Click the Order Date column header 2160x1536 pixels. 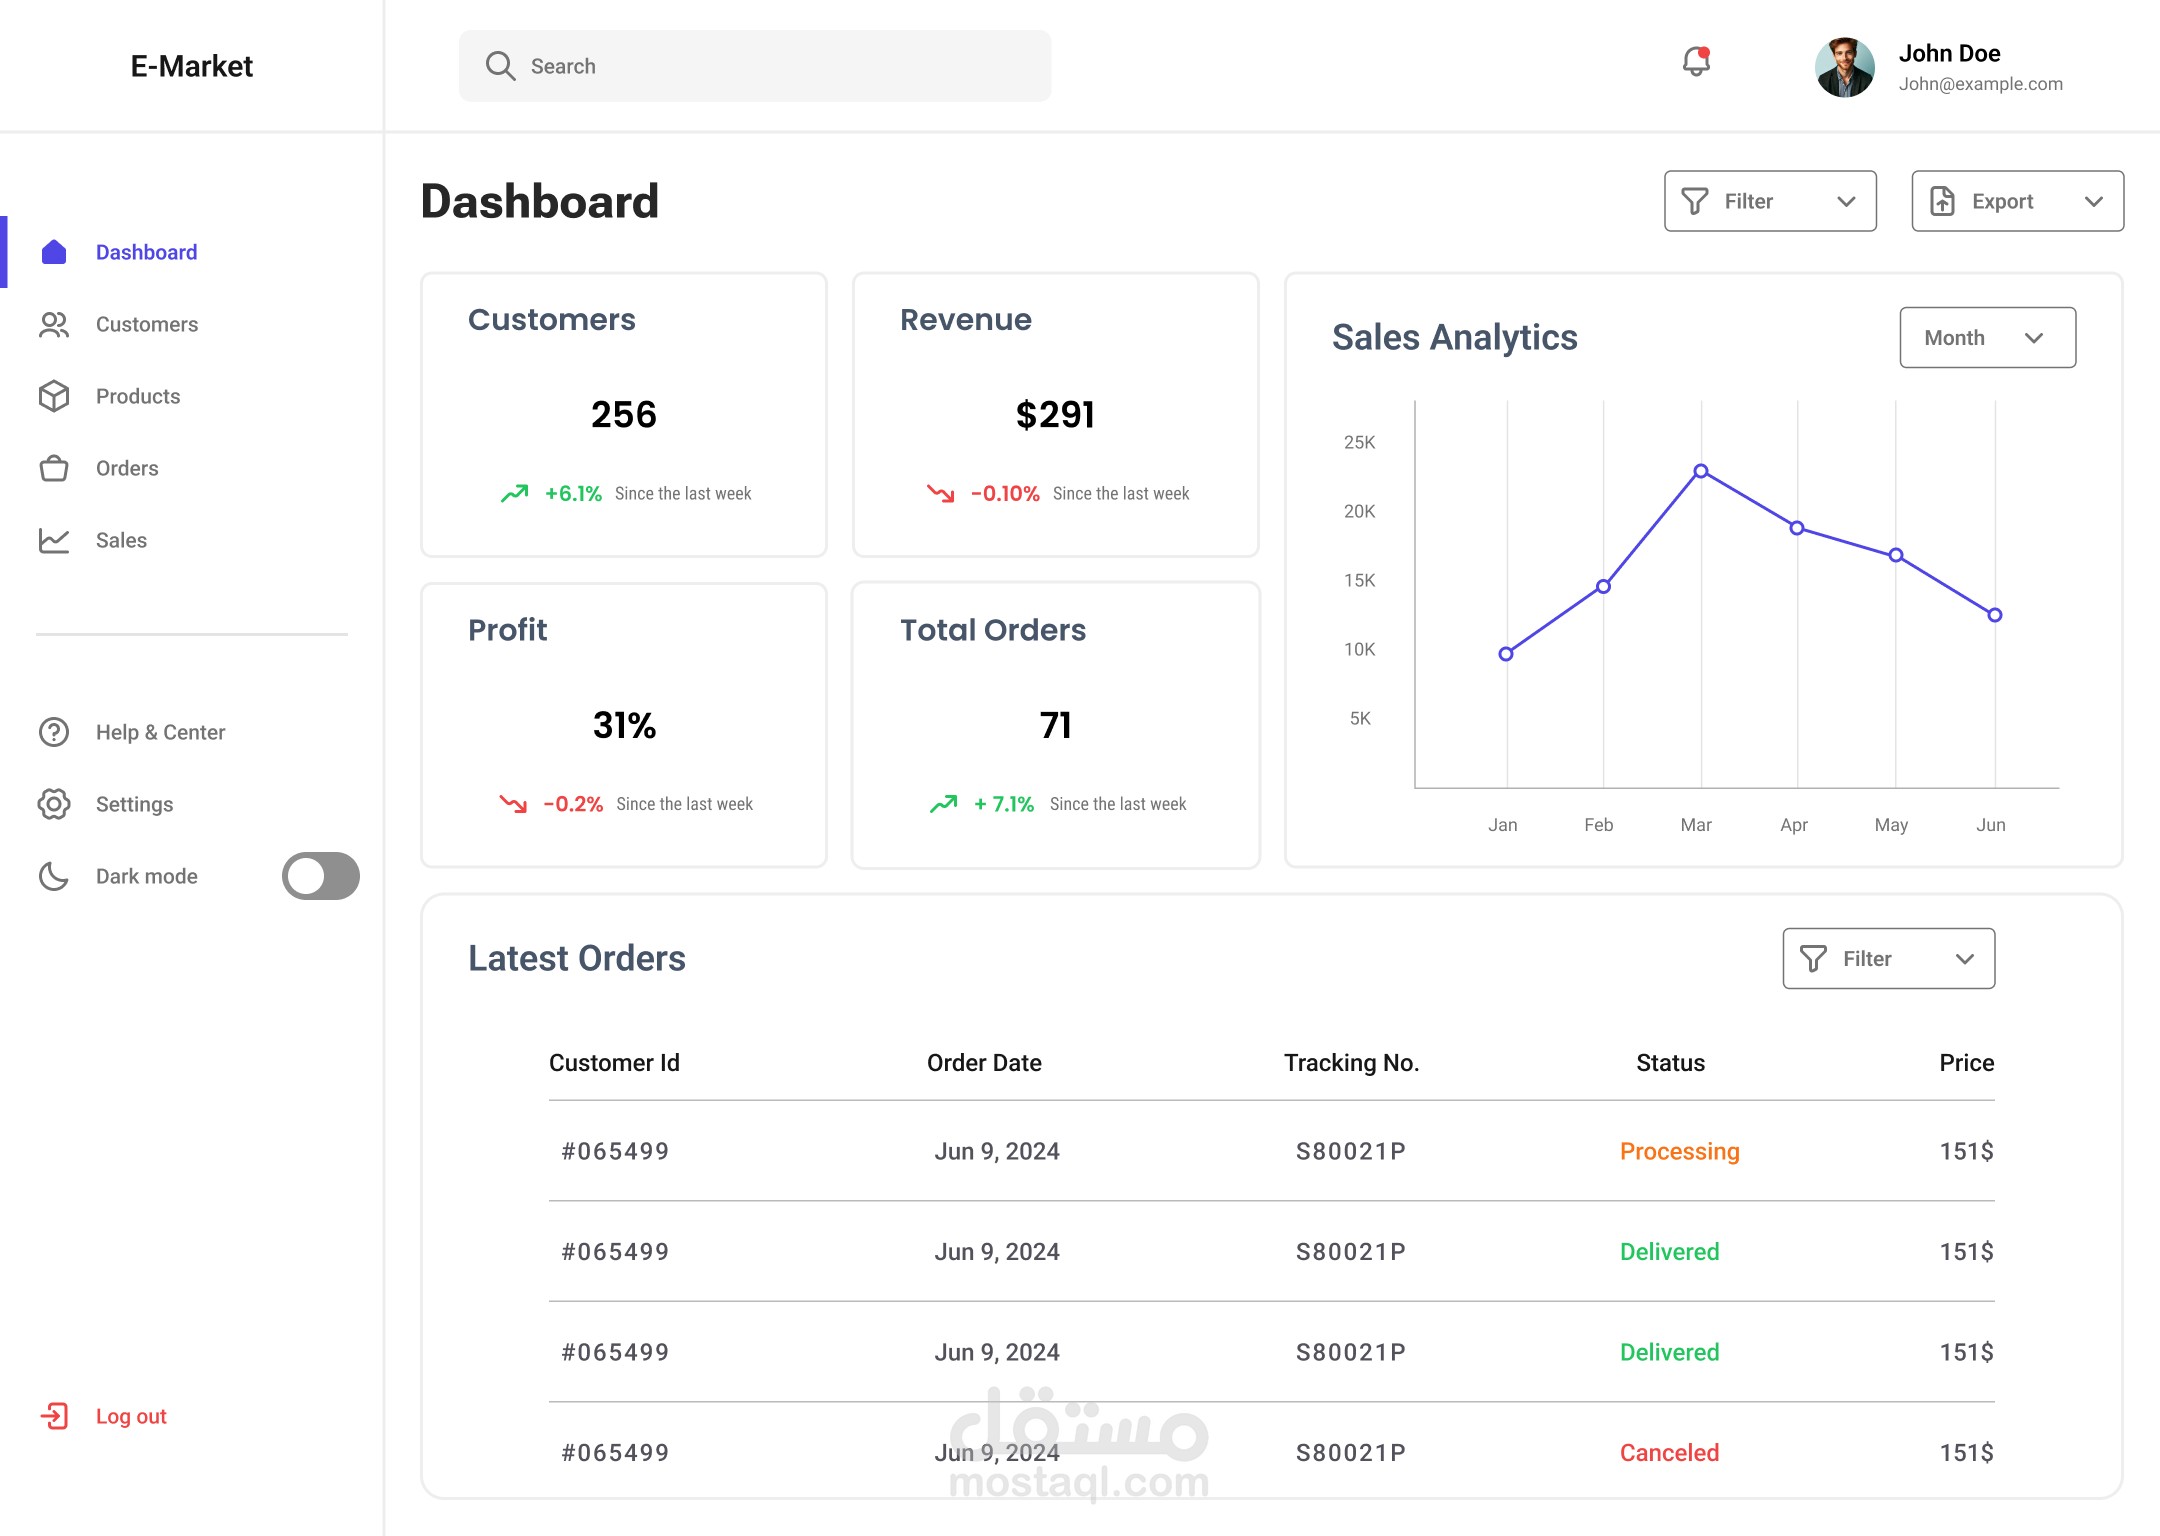click(x=984, y=1063)
